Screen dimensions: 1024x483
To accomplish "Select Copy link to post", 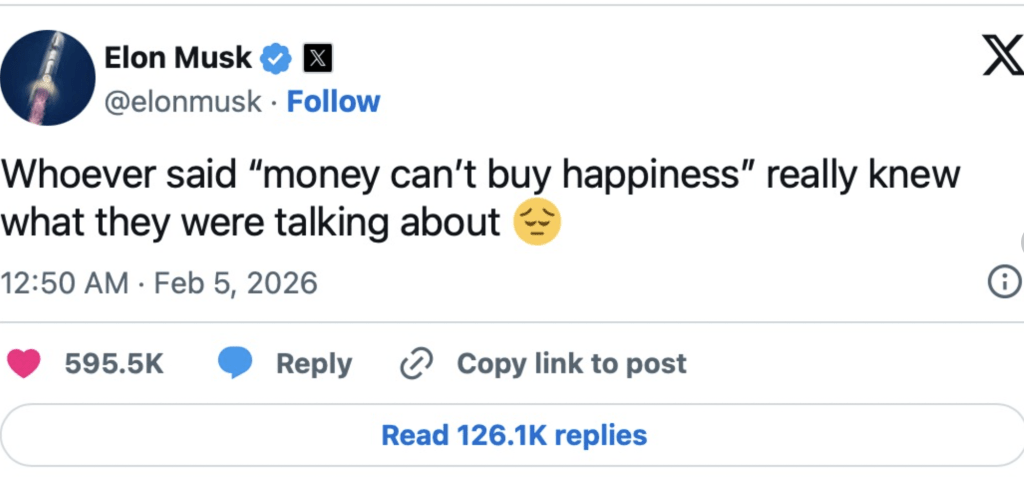I will point(571,364).
